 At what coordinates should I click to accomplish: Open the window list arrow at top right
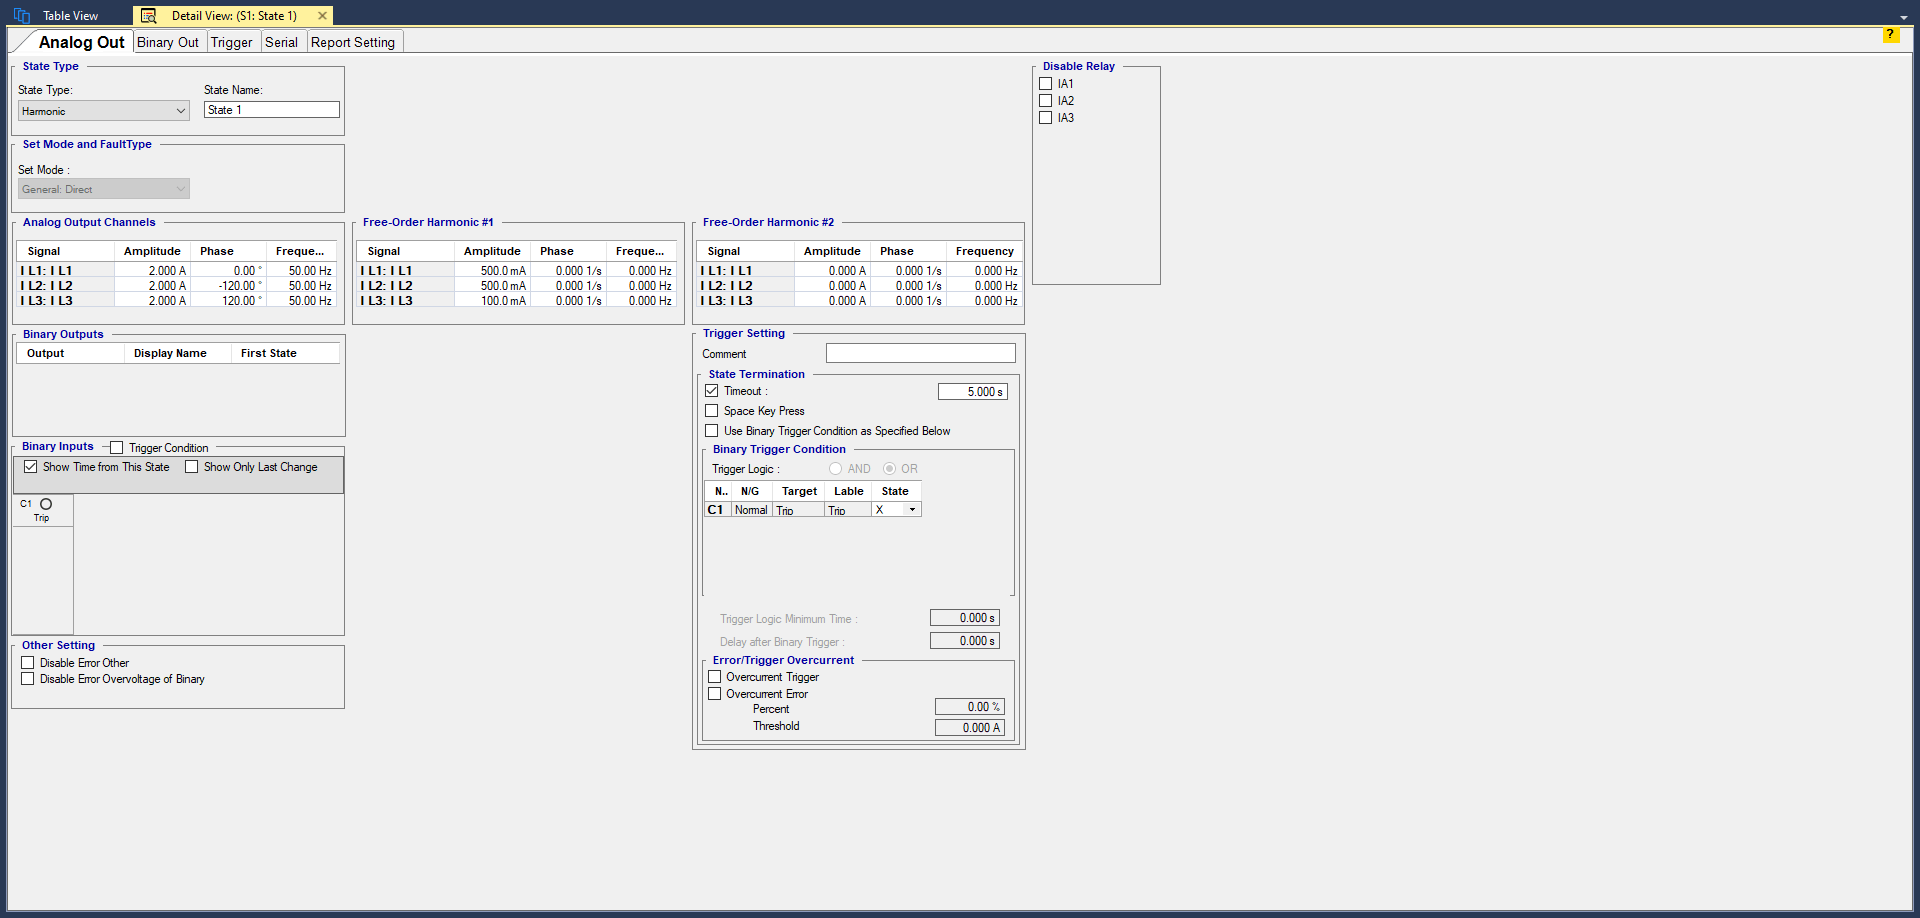pyautogui.click(x=1904, y=18)
